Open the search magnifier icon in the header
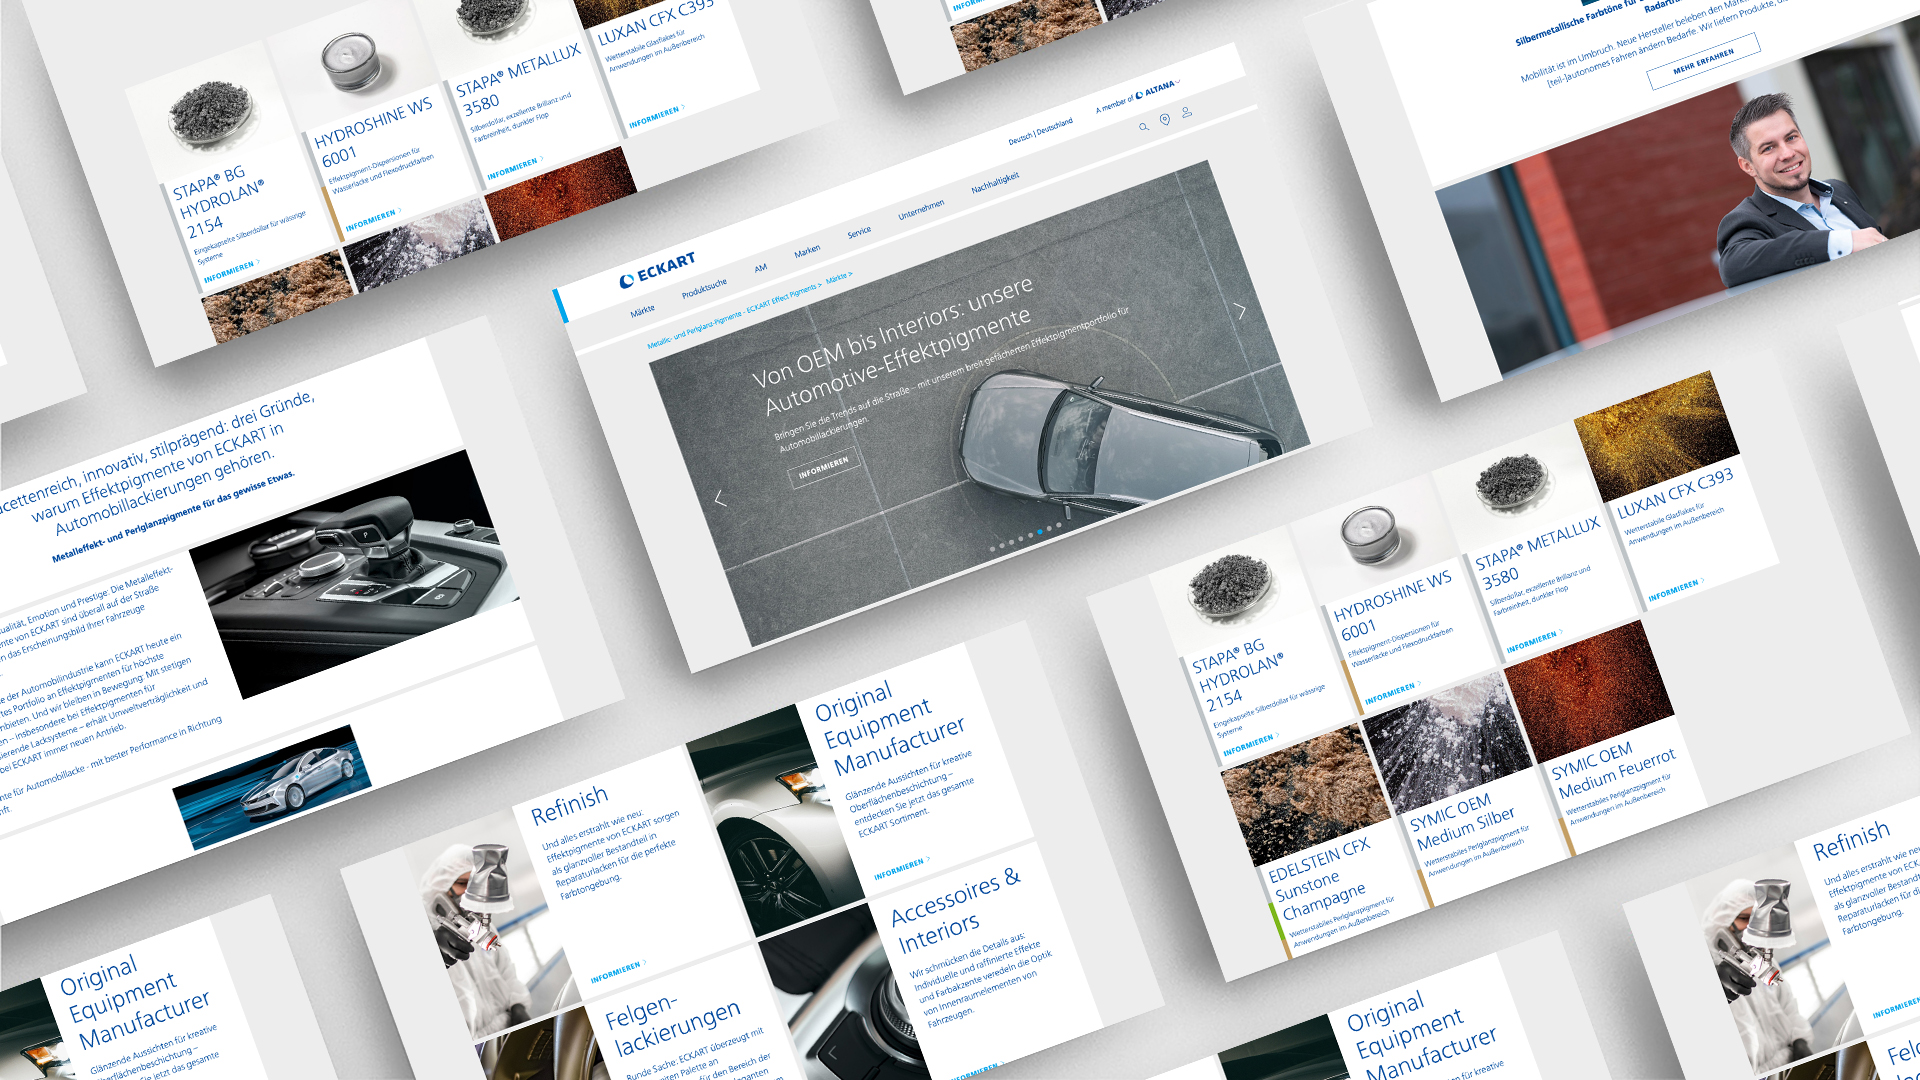The height and width of the screenshot is (1080, 1920). pyautogui.click(x=1144, y=127)
